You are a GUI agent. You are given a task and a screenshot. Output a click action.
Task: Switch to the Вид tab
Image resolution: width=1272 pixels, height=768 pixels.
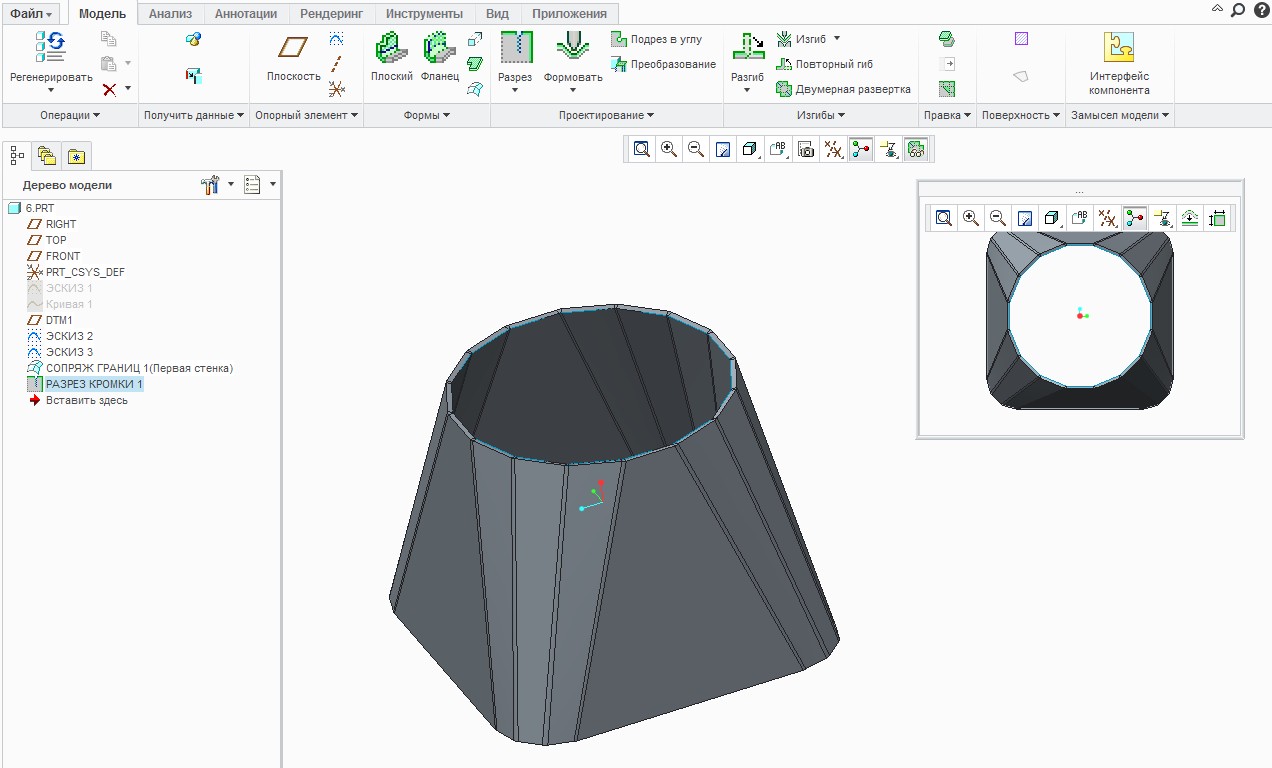click(497, 14)
